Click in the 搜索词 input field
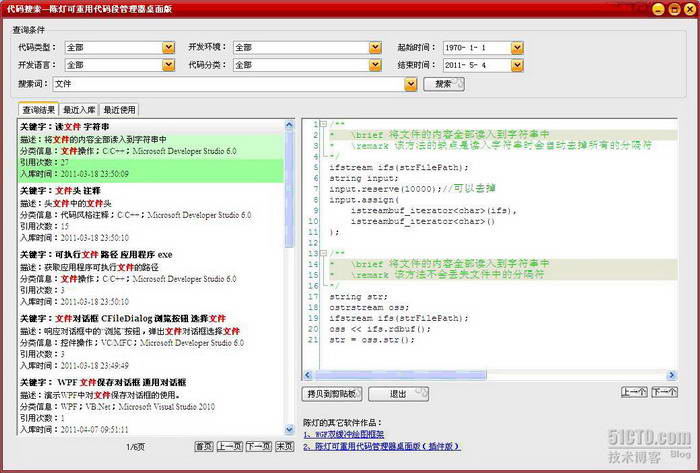This screenshot has height=473, width=700. pos(230,84)
